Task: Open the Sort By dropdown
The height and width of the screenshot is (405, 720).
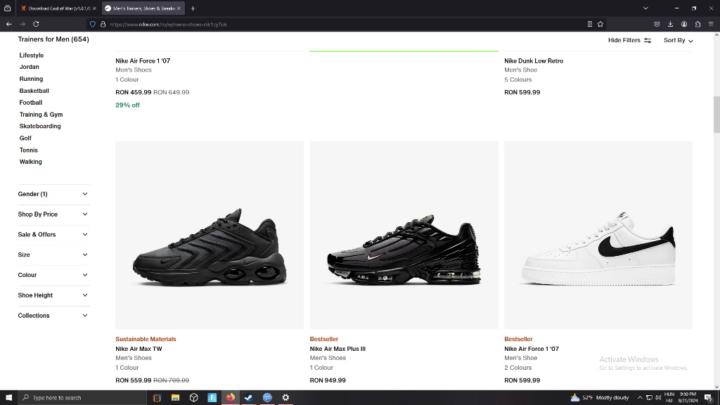Action: [678, 40]
